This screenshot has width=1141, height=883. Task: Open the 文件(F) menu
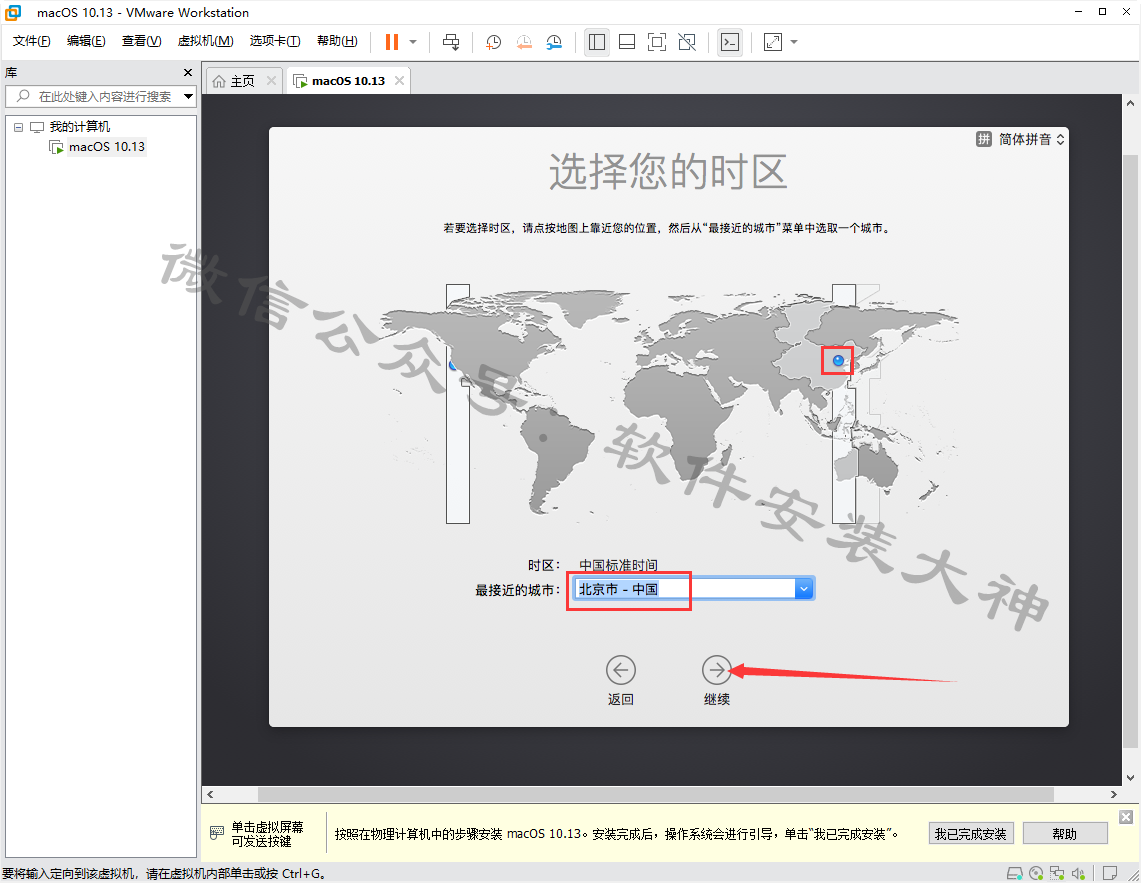[x=31, y=41]
